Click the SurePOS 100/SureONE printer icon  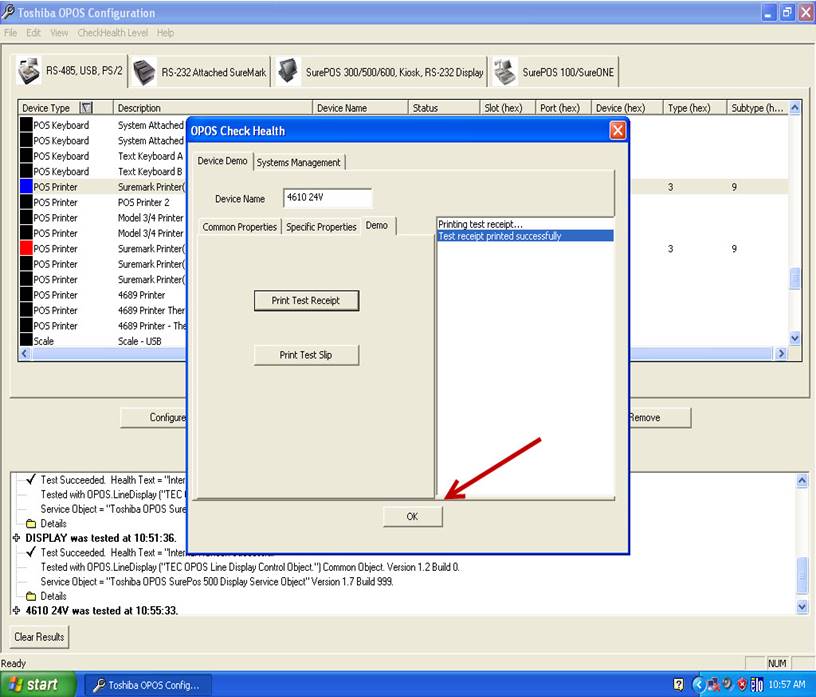[x=505, y=72]
